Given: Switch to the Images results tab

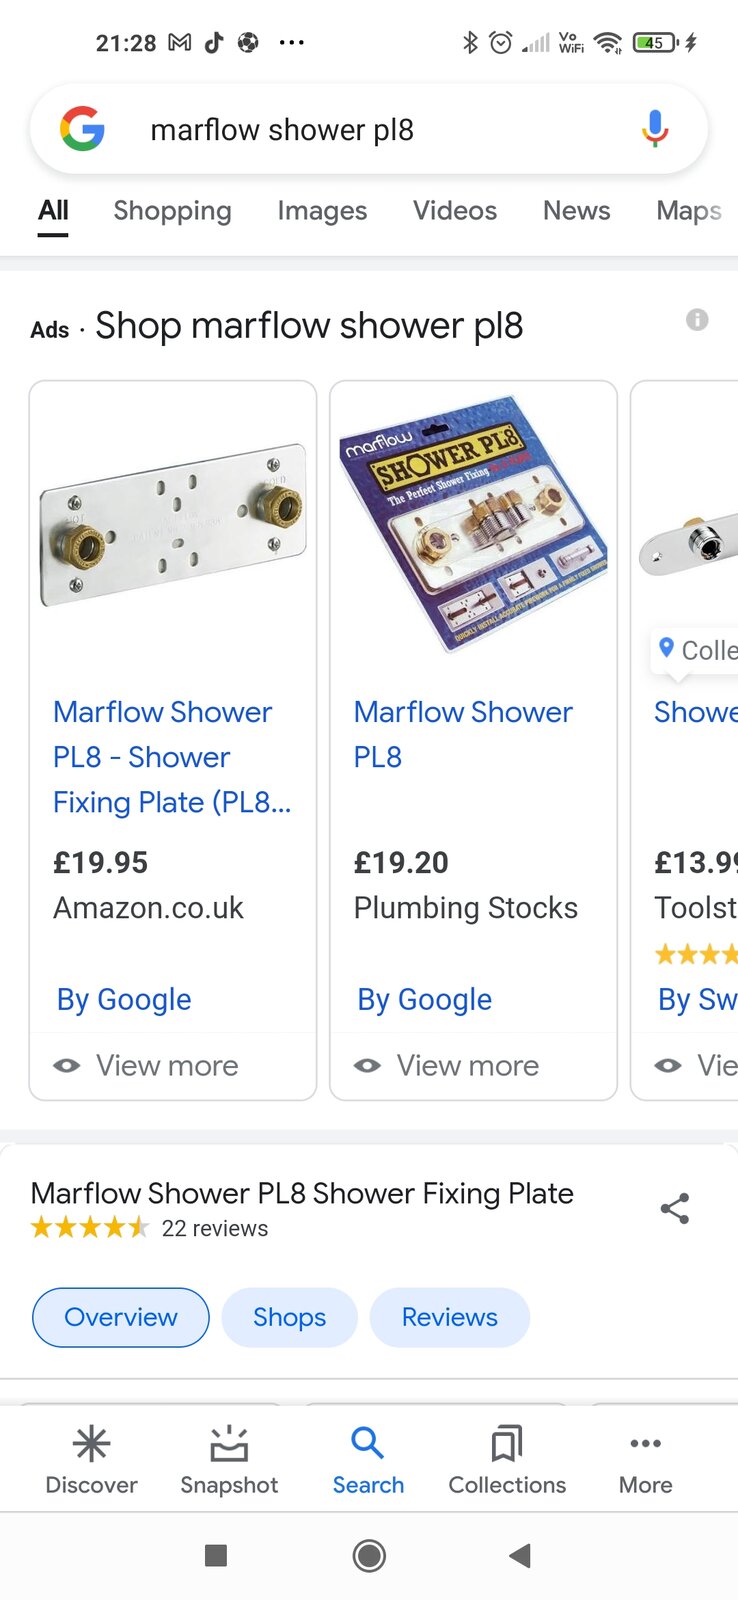Looking at the screenshot, I should pos(322,211).
